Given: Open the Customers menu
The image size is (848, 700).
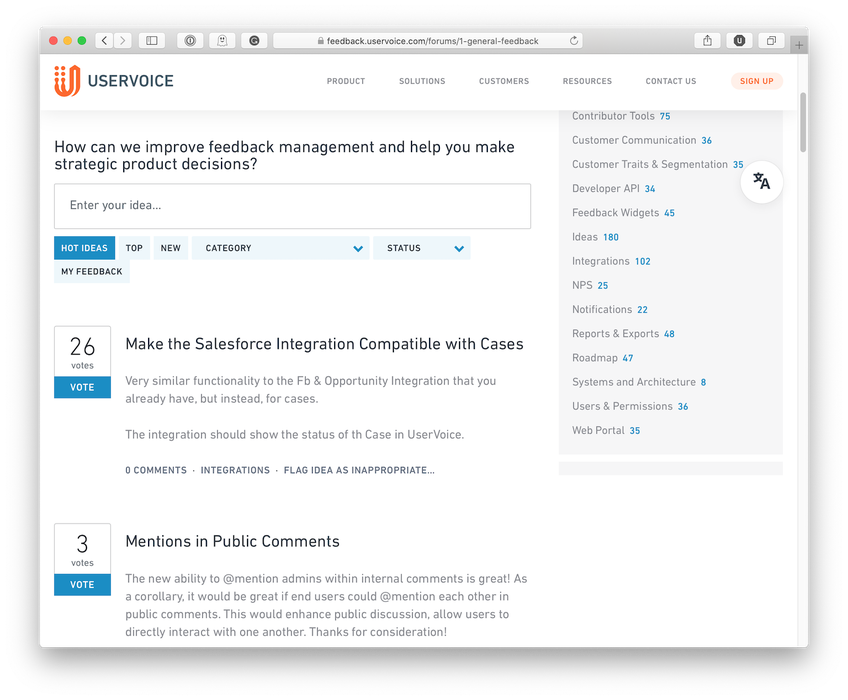Looking at the screenshot, I should coord(504,81).
